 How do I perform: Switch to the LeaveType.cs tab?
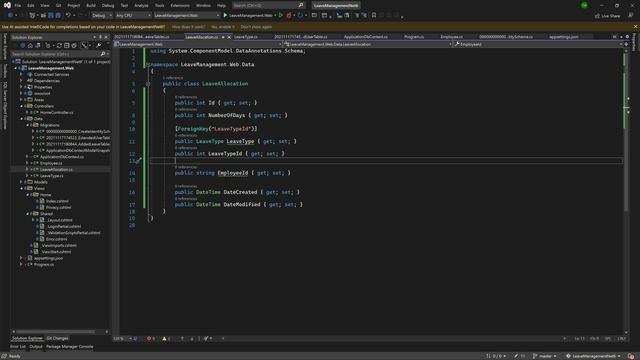246,37
